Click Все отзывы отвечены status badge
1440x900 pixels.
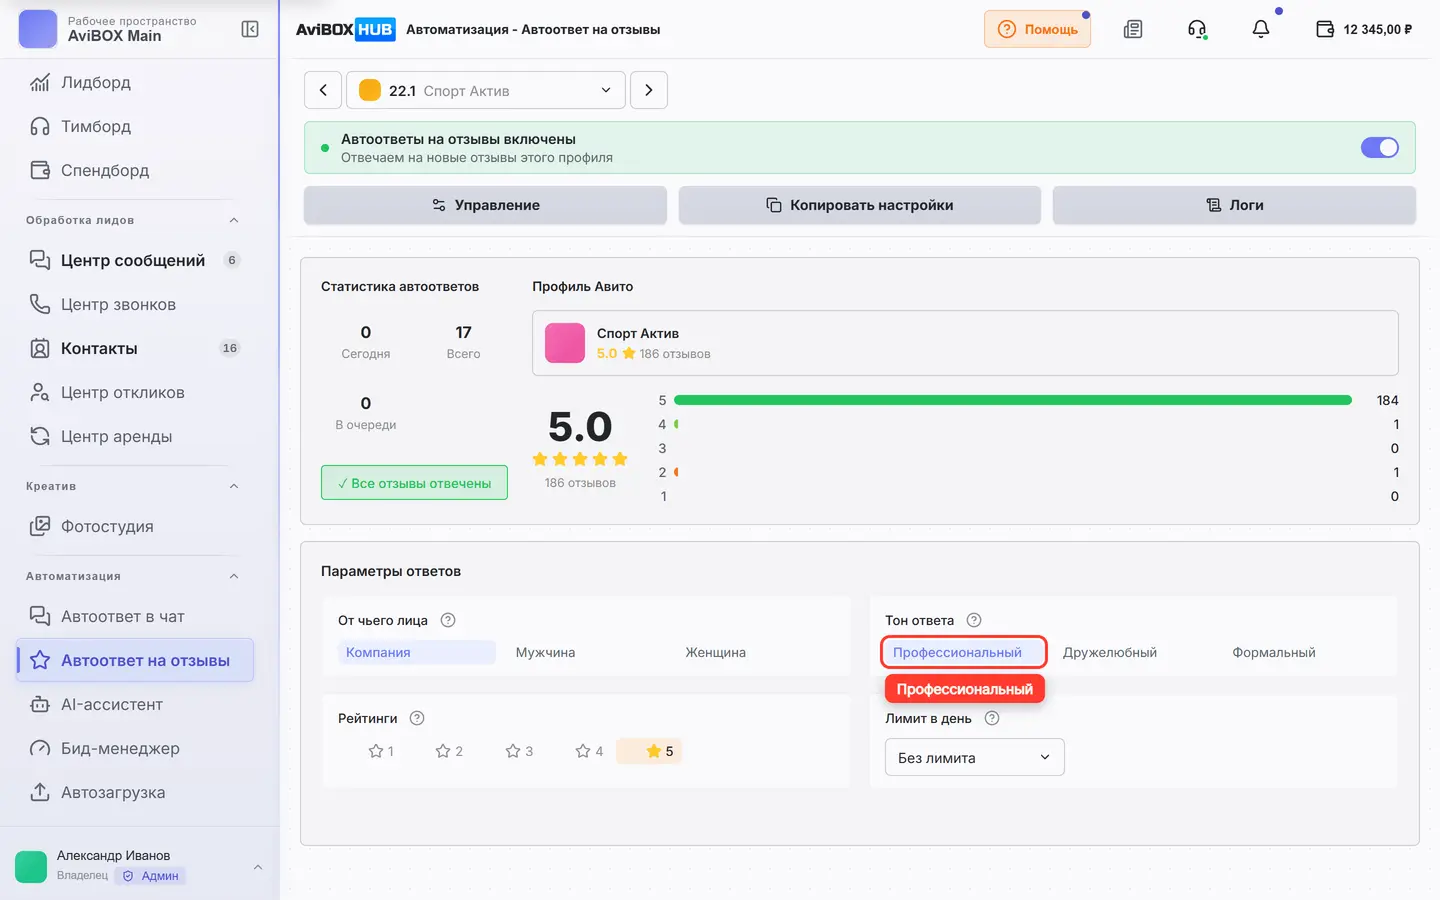tap(414, 483)
